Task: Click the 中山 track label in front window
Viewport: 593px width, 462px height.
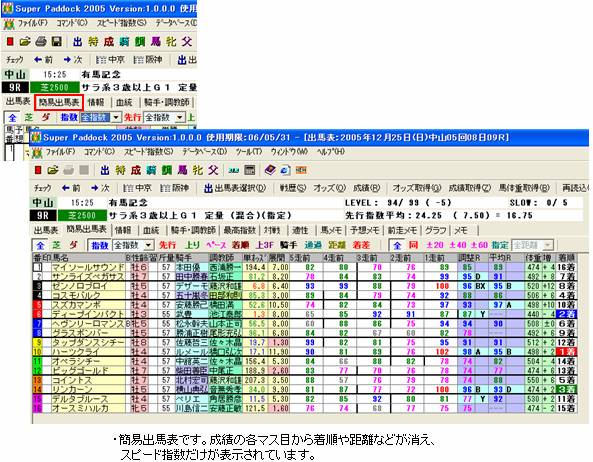Action: (43, 203)
